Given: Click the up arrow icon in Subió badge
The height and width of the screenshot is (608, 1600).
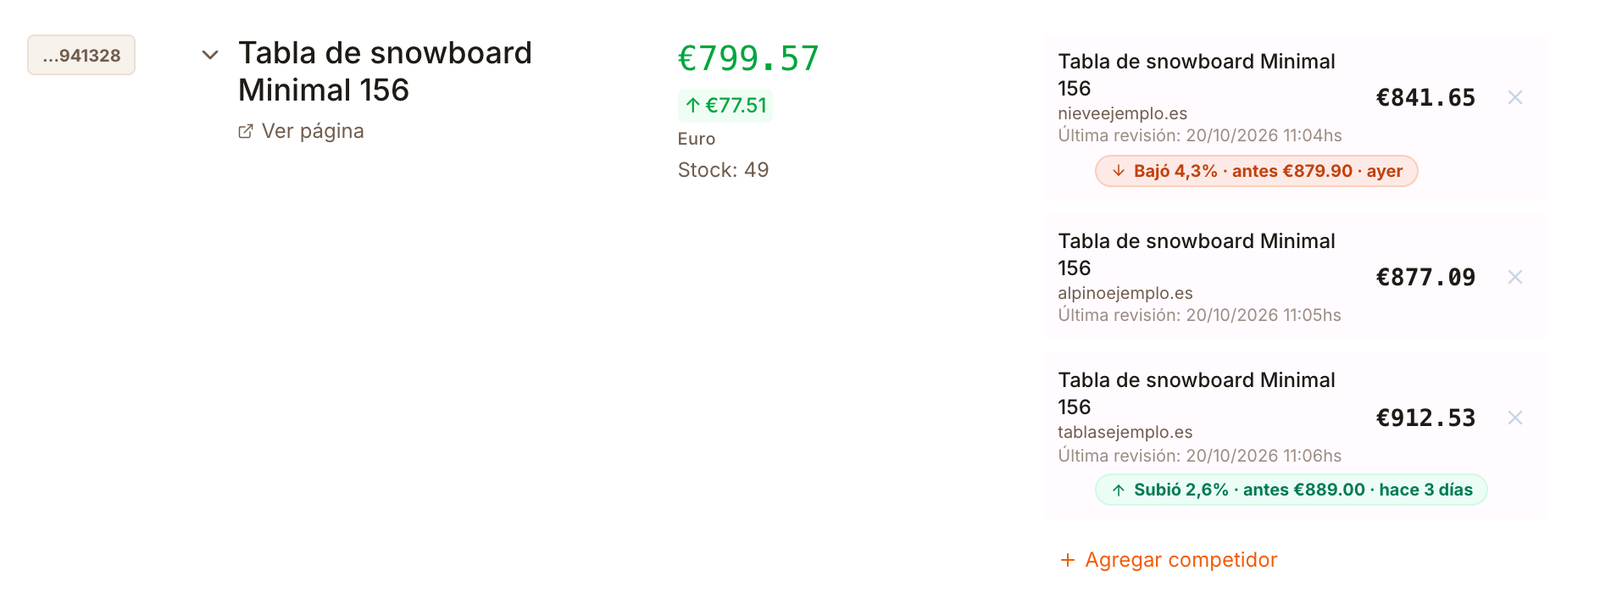Looking at the screenshot, I should point(1118,490).
